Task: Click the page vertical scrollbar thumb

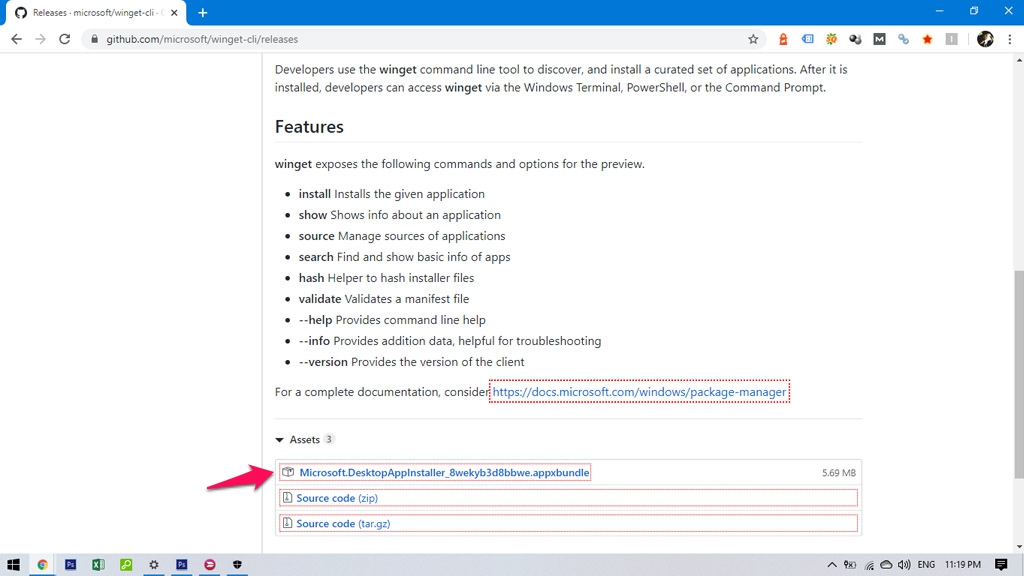Action: (1019, 374)
